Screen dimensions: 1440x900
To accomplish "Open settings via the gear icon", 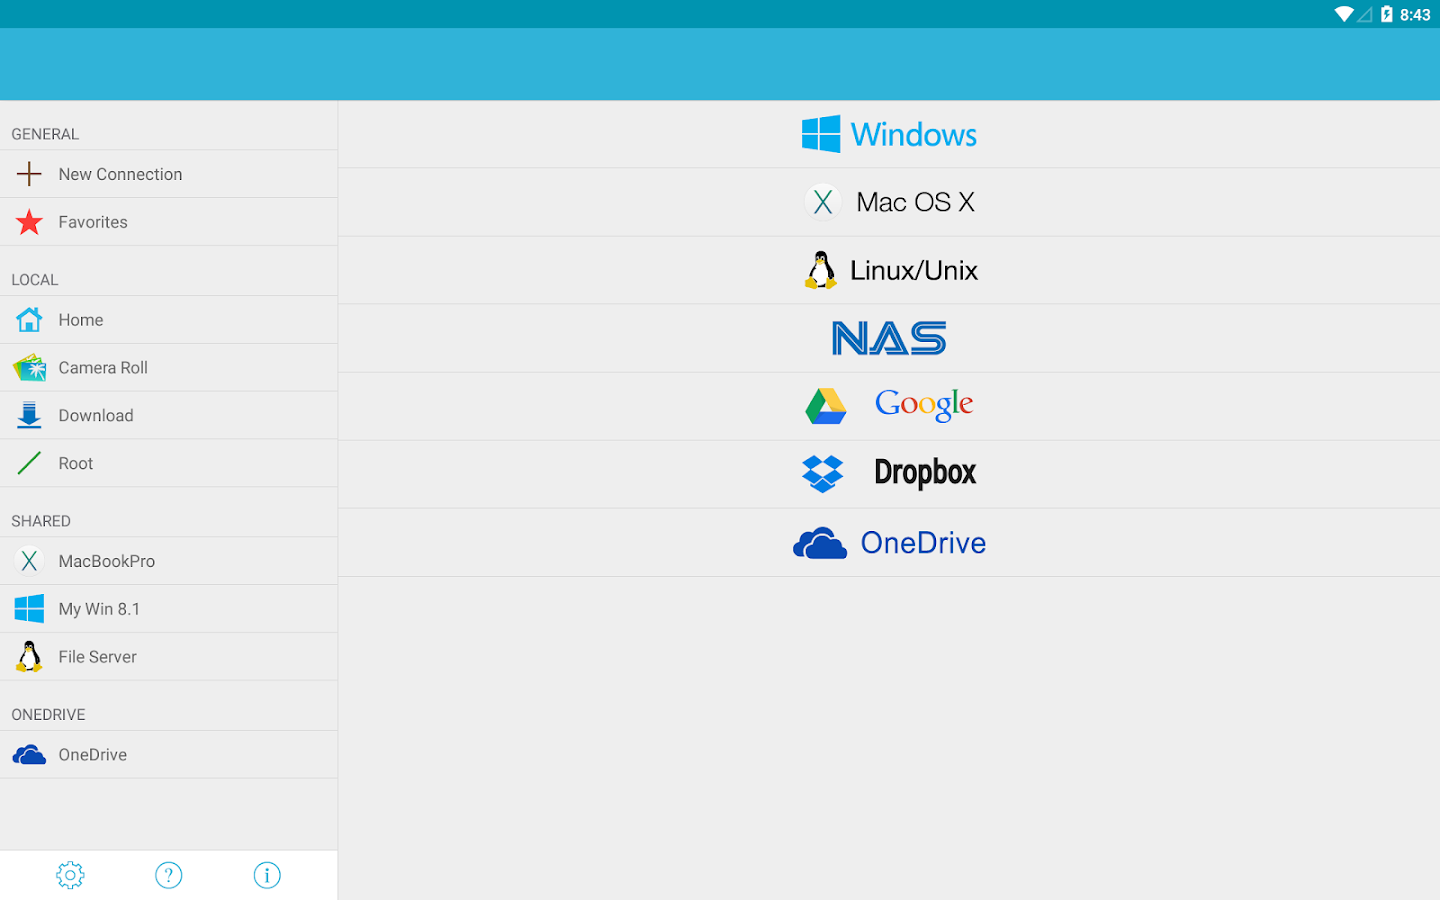I will click(70, 875).
